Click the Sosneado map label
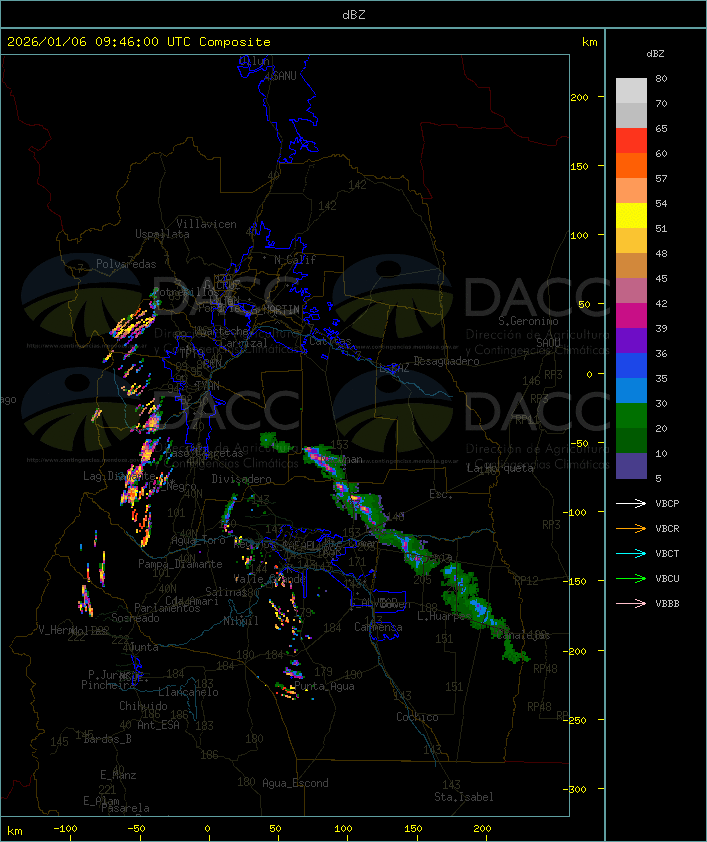 (135, 618)
